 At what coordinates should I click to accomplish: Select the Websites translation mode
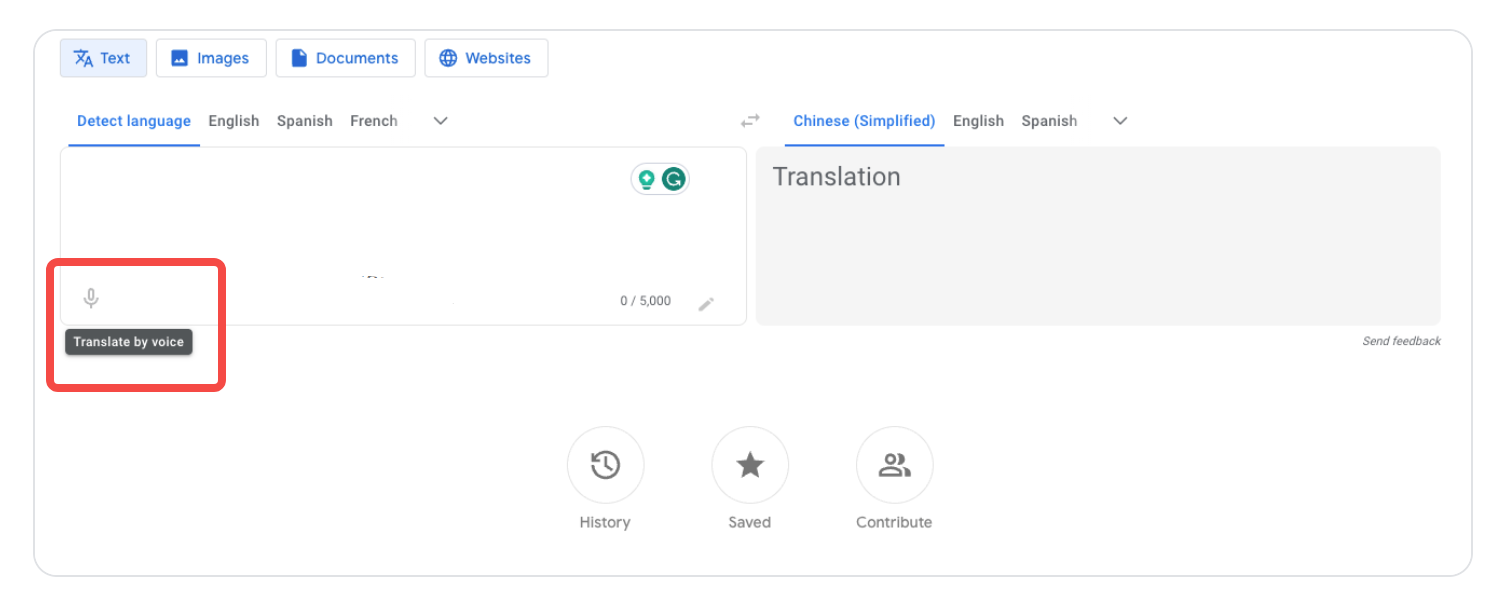[x=486, y=57]
